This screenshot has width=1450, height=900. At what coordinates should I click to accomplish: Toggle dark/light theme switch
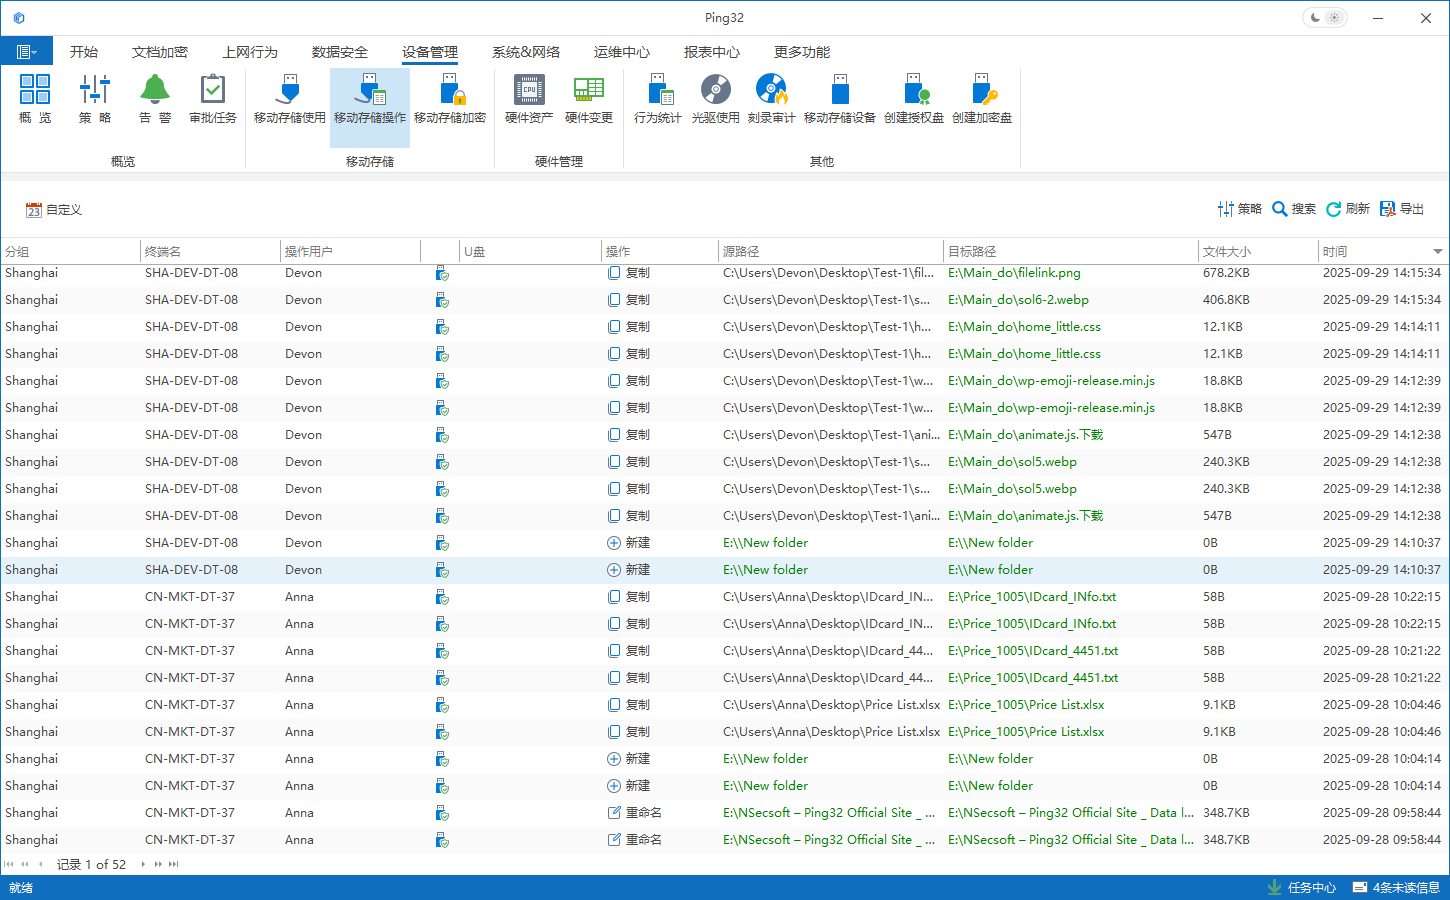pyautogui.click(x=1325, y=18)
